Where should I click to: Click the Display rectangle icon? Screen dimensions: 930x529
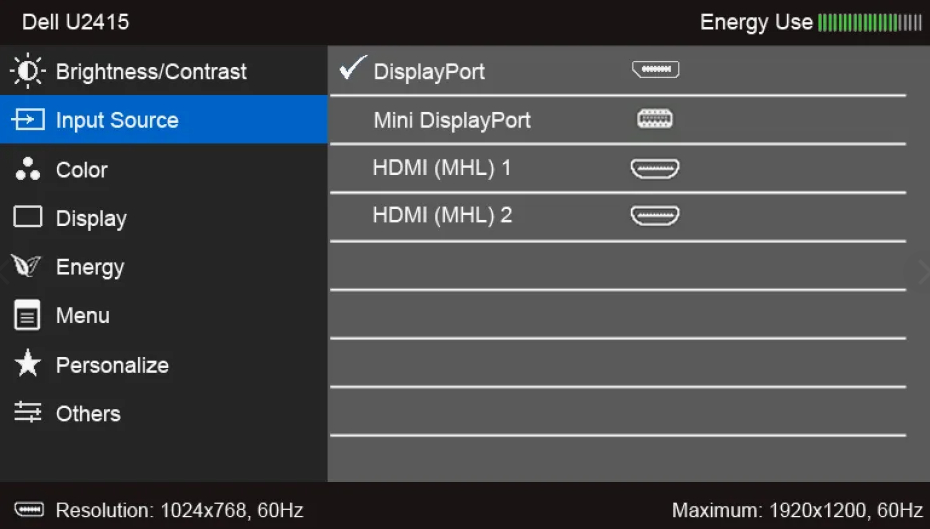coord(28,218)
